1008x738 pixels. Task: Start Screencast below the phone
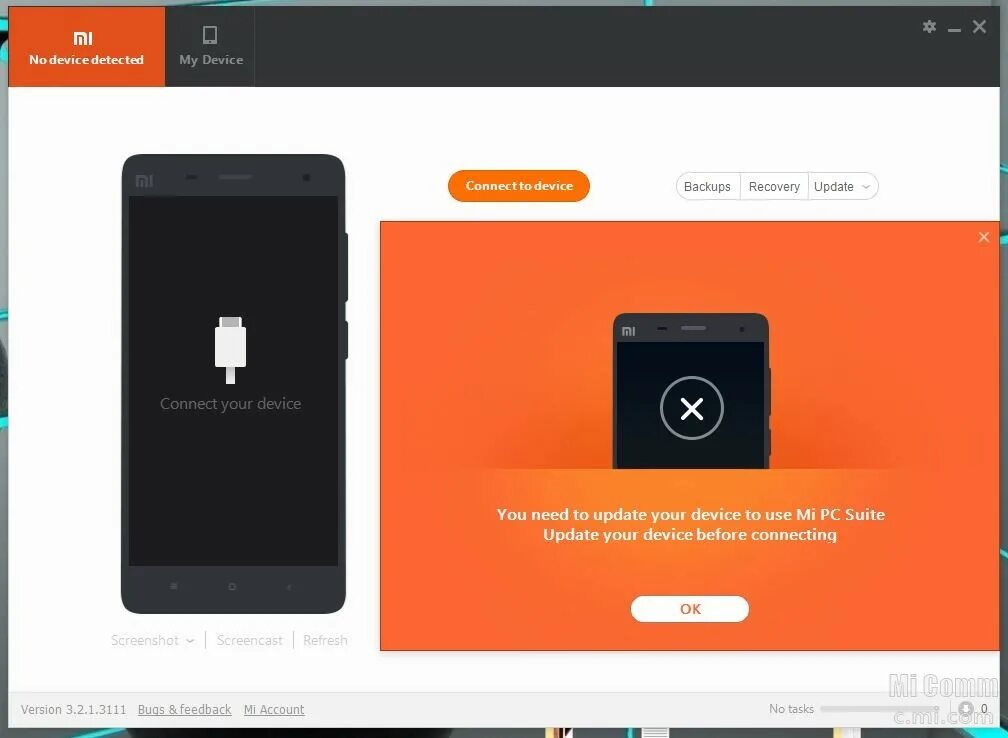(x=249, y=640)
